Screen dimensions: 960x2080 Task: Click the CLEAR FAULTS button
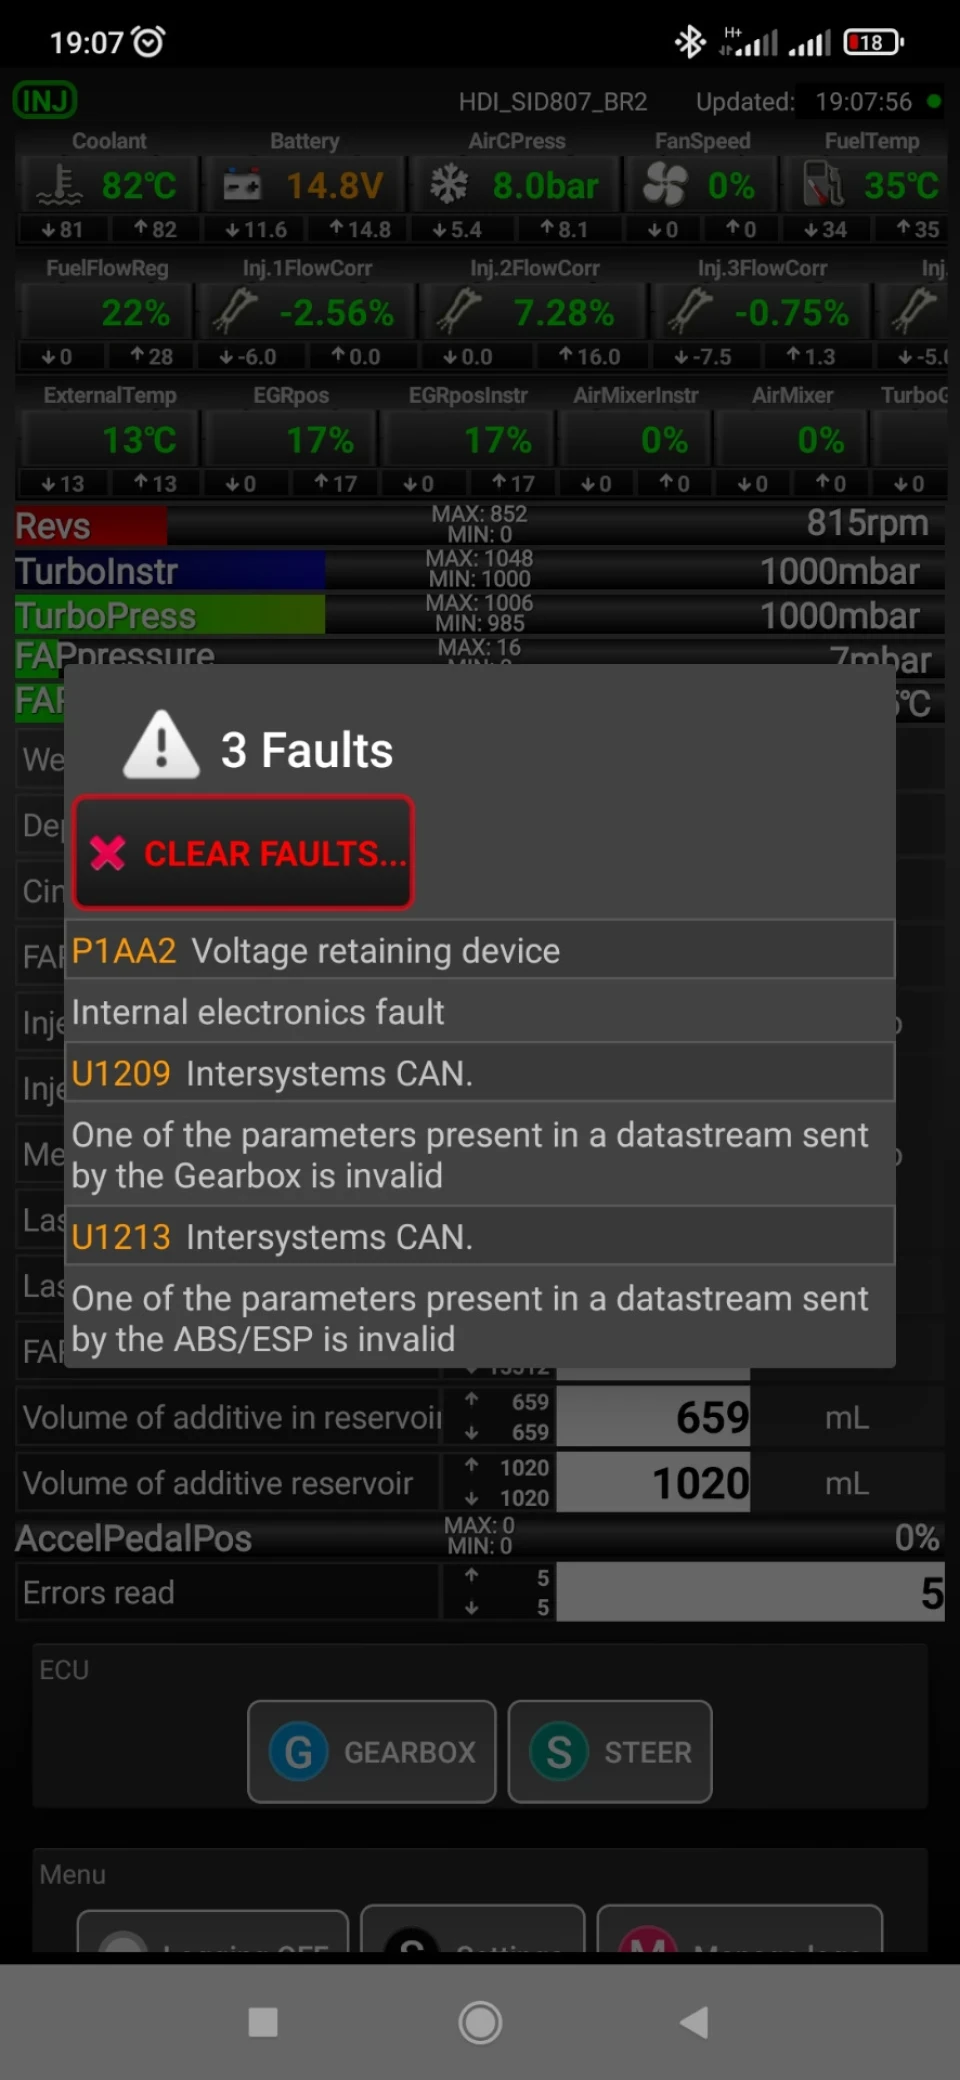(x=243, y=853)
